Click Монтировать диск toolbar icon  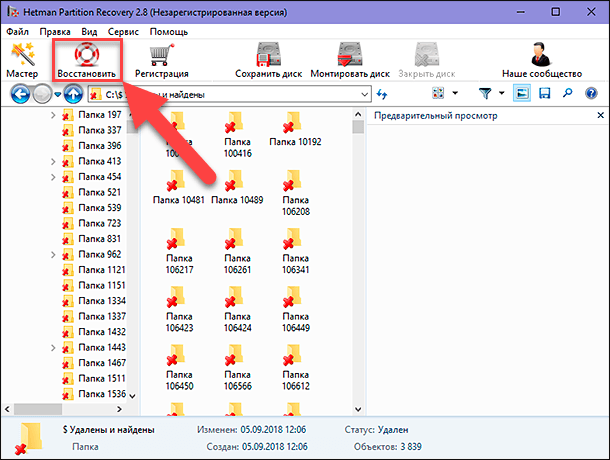350,60
